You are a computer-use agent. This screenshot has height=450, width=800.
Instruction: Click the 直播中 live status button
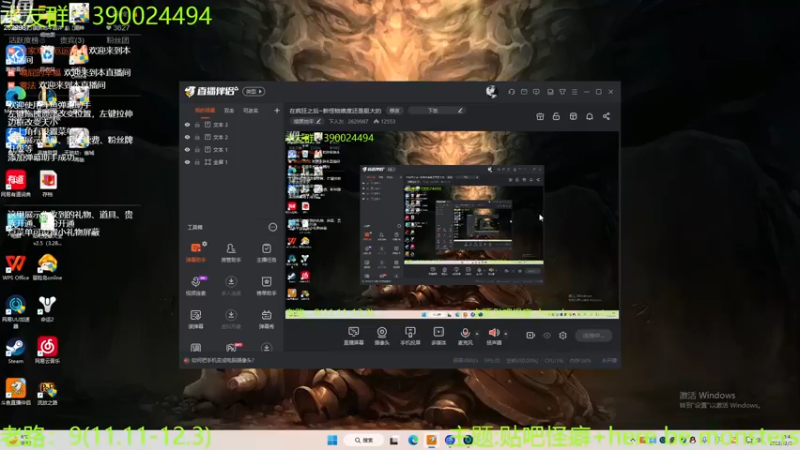(x=593, y=335)
